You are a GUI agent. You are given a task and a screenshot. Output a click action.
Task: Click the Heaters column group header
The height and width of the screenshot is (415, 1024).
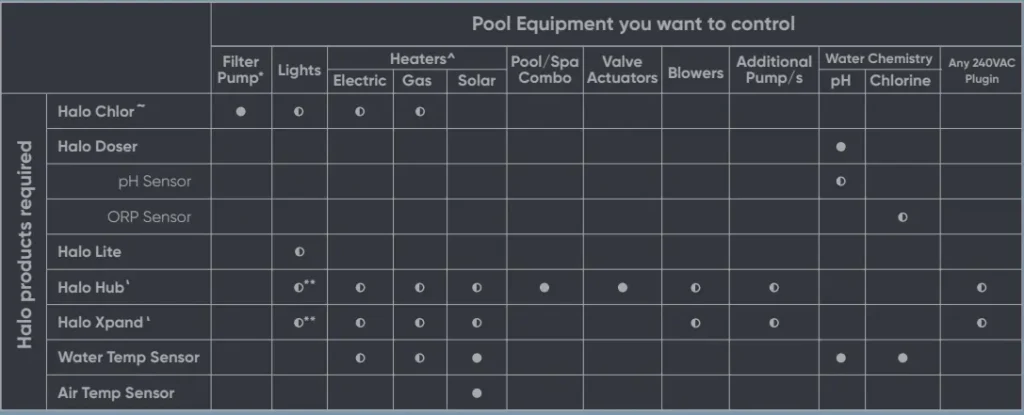click(x=416, y=59)
